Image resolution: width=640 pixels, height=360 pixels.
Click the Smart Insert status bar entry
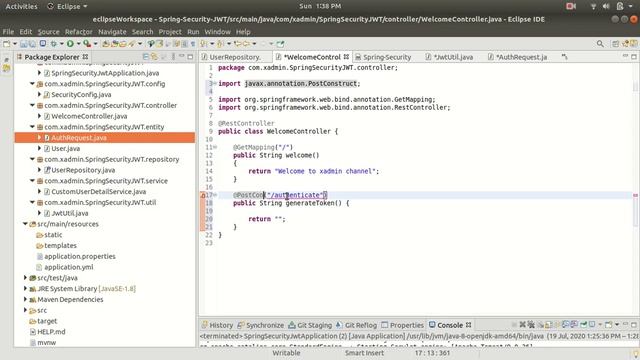point(364,353)
